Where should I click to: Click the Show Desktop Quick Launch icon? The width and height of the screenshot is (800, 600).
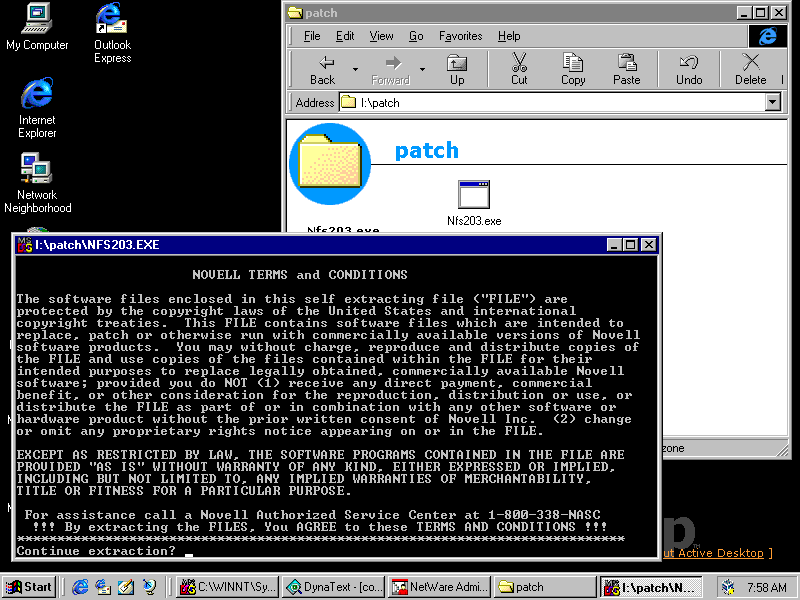point(126,587)
